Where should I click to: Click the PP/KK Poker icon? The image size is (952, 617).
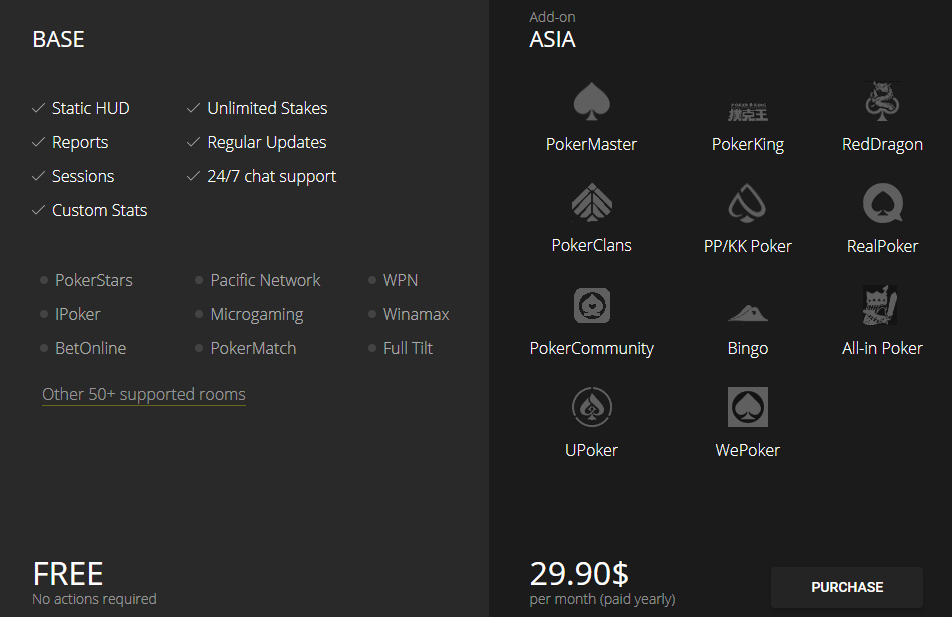(x=747, y=204)
